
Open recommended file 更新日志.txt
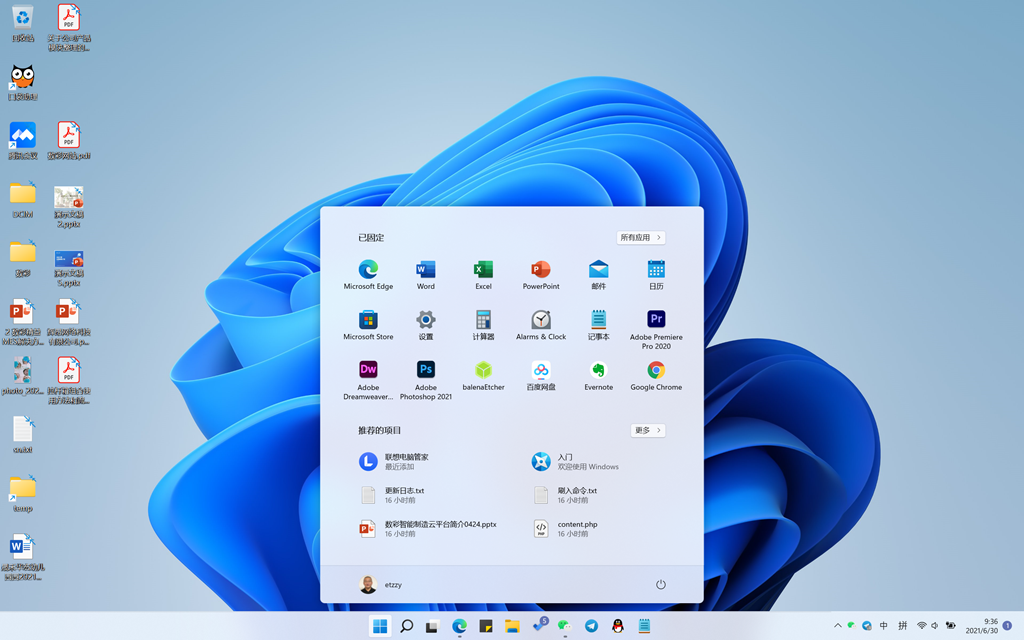pyautogui.click(x=392, y=495)
